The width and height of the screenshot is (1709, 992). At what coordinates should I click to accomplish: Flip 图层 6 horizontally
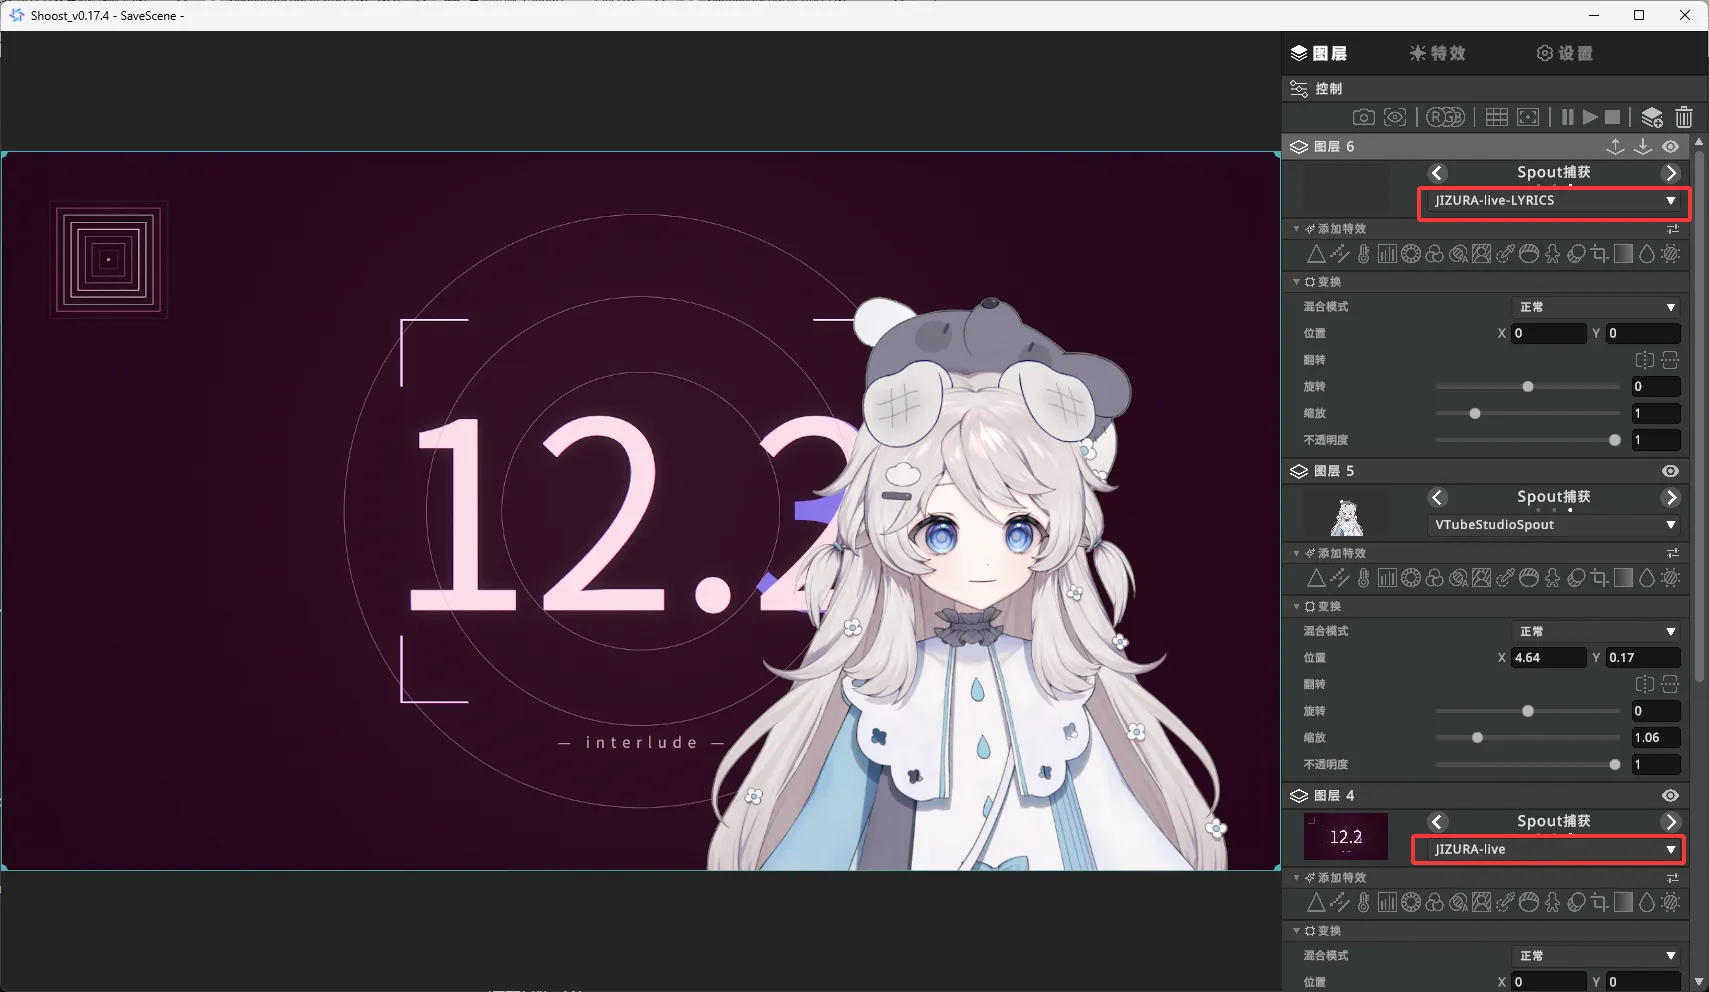1645,360
